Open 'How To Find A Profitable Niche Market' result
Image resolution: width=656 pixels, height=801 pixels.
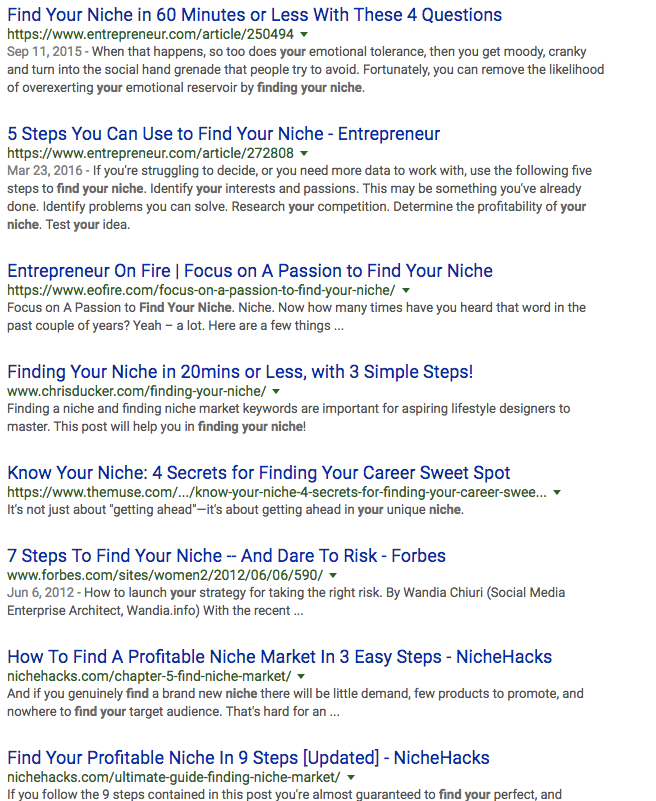(279, 657)
